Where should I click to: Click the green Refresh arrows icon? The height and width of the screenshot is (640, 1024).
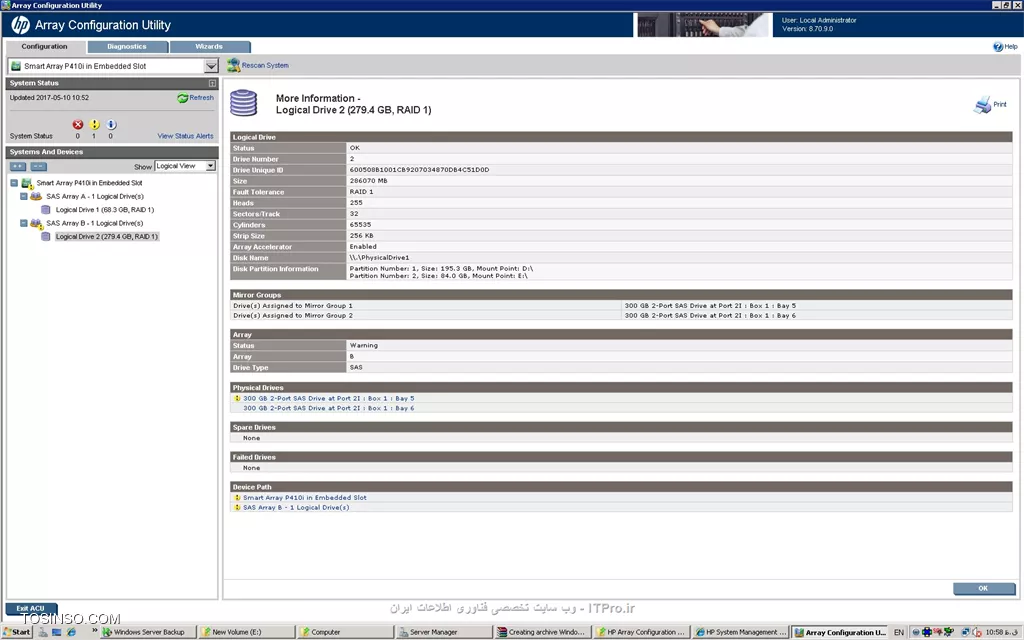[182, 98]
